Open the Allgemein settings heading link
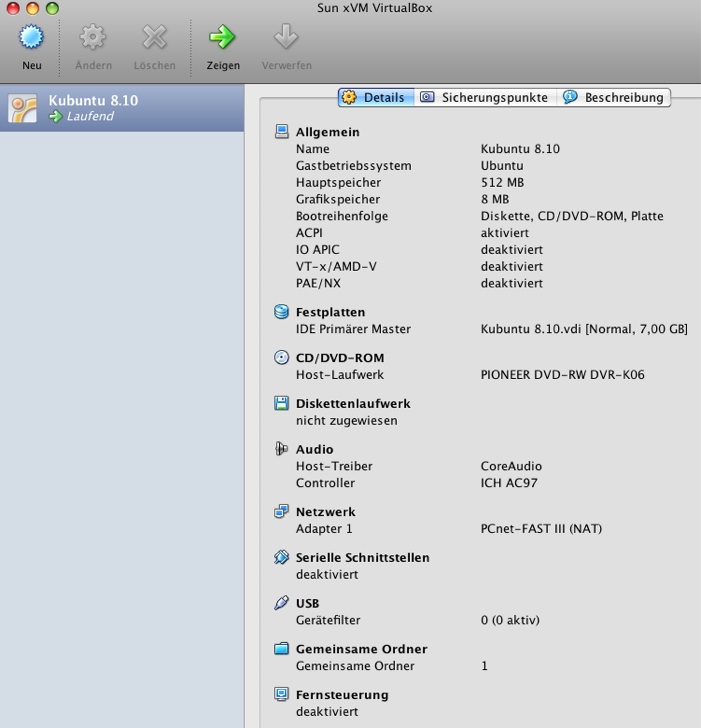701x728 pixels. 327,132
